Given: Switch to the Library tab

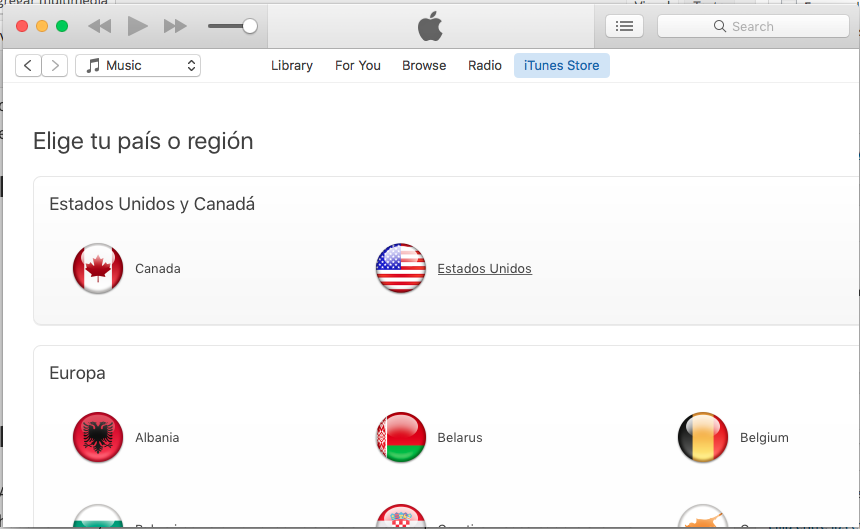Looking at the screenshot, I should pos(292,65).
